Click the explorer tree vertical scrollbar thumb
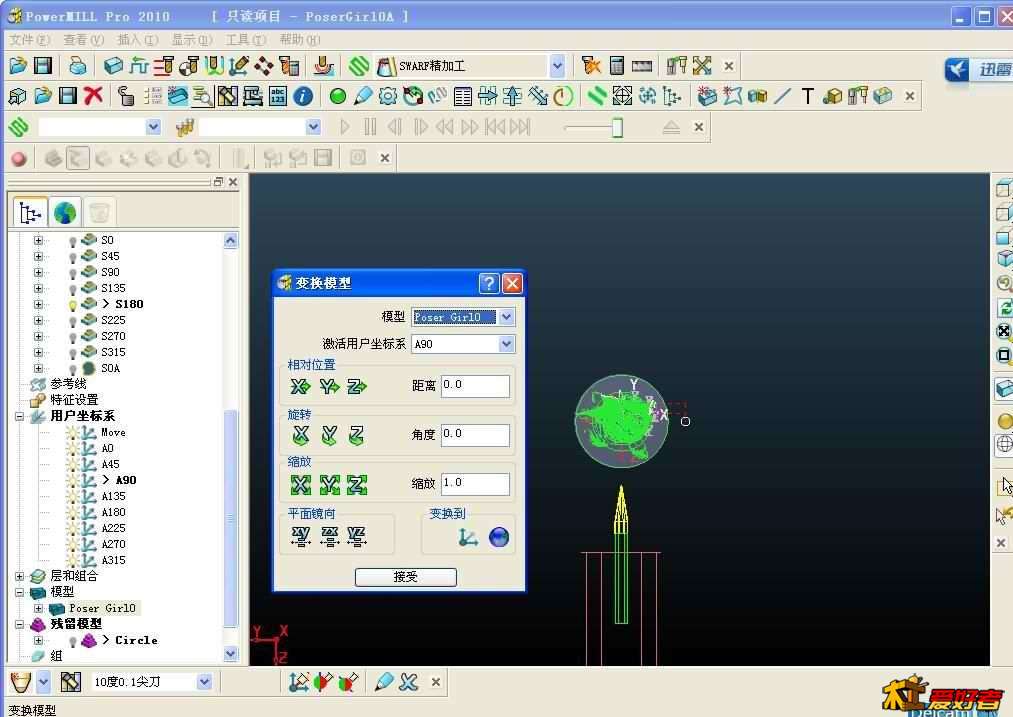1013x717 pixels. click(x=230, y=518)
